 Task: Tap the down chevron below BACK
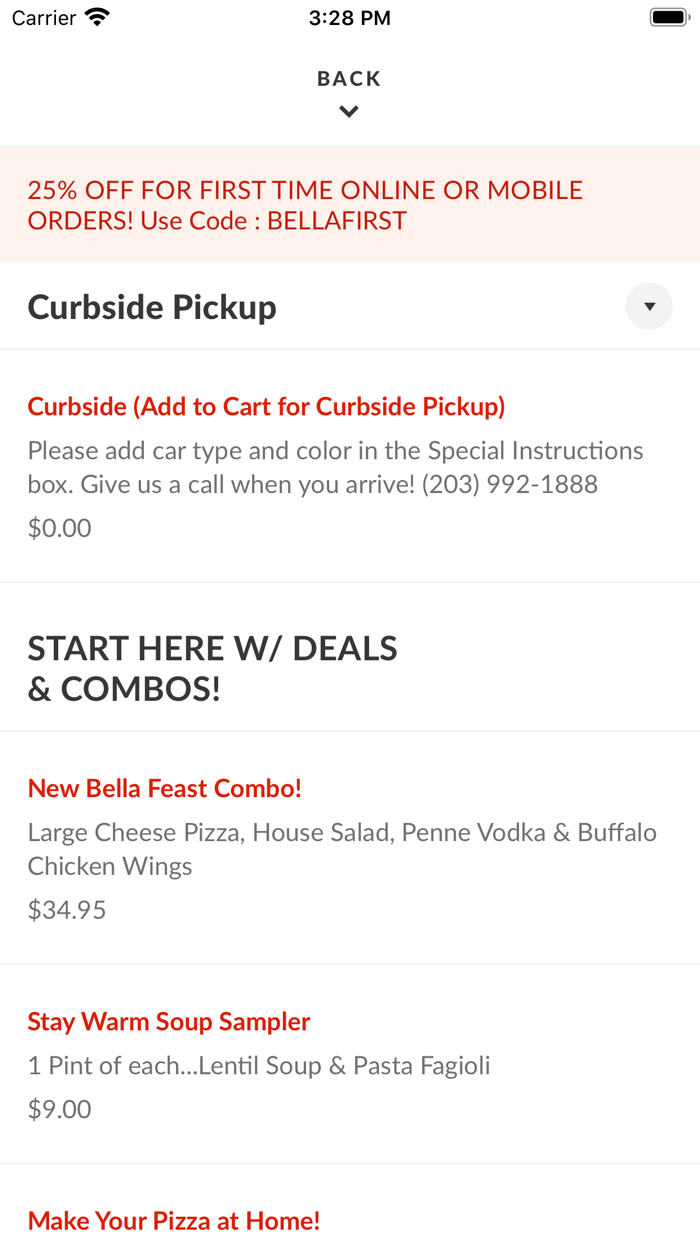(x=349, y=112)
